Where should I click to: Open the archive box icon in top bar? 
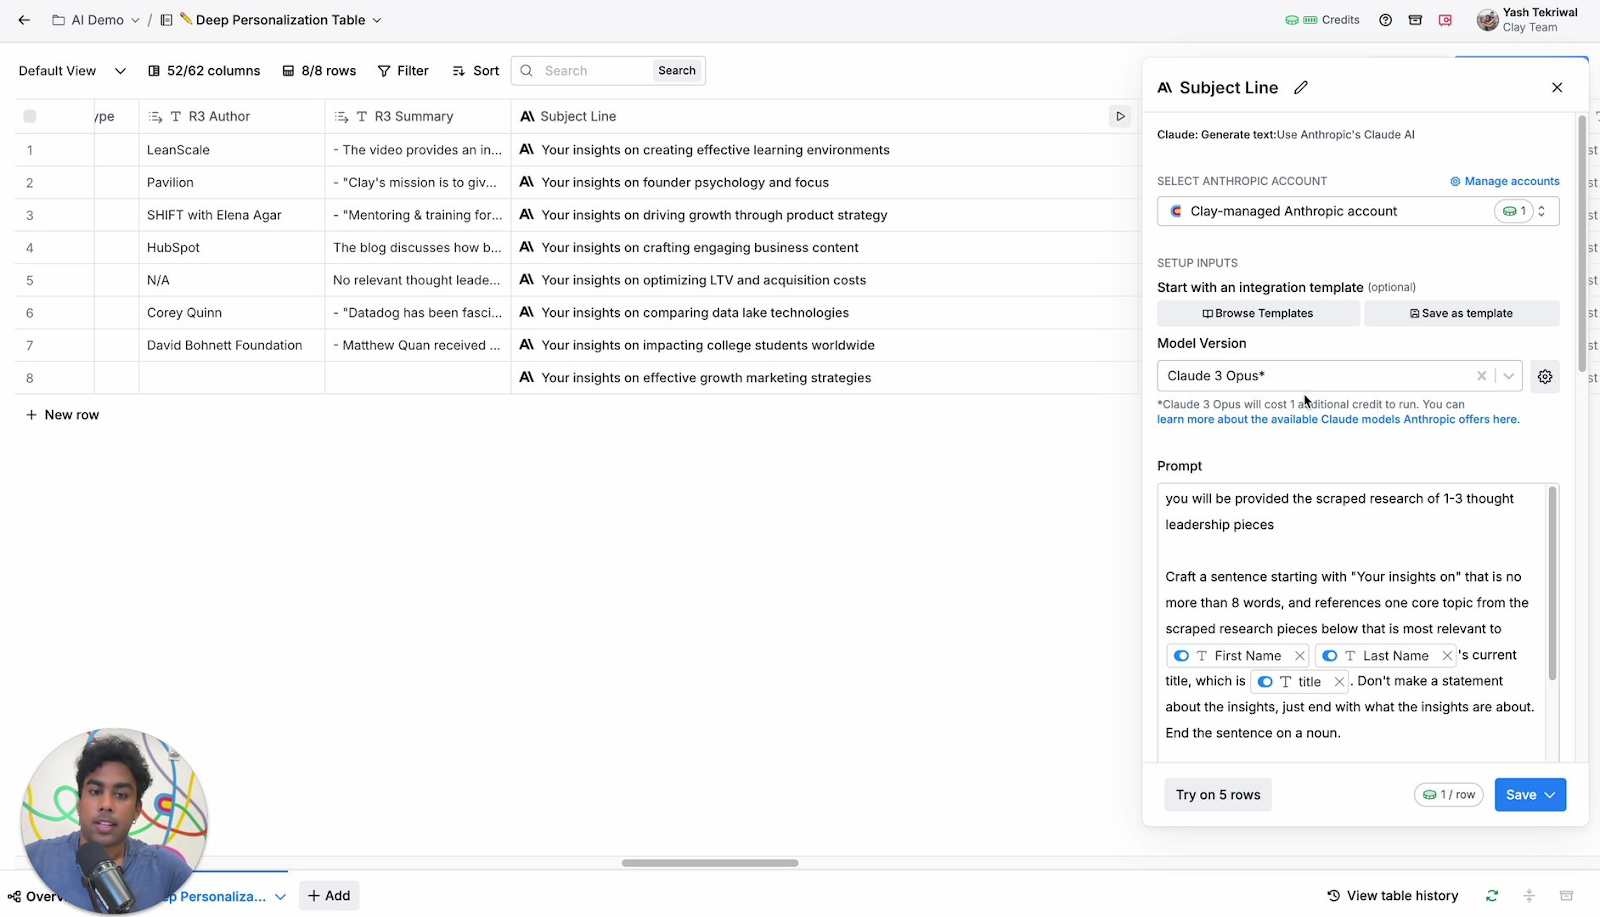pyautogui.click(x=1415, y=20)
